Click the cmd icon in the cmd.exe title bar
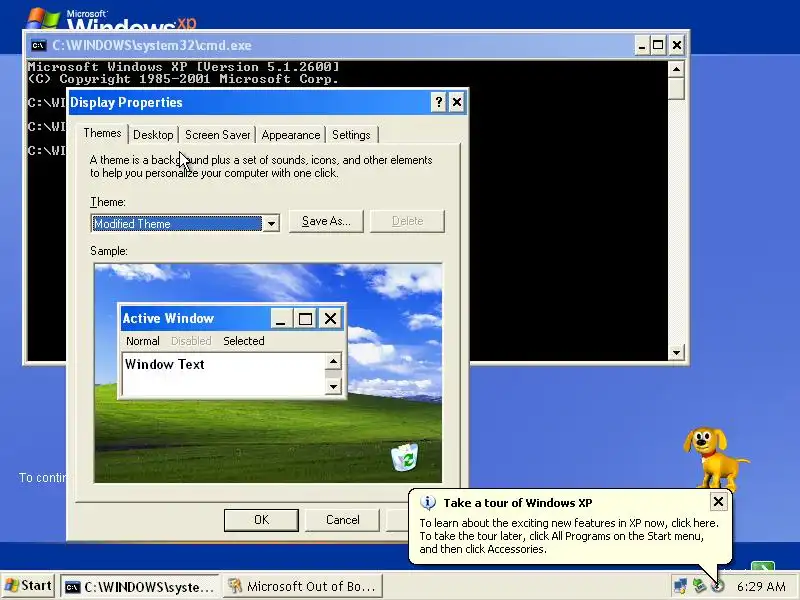The image size is (800, 600). 39,45
